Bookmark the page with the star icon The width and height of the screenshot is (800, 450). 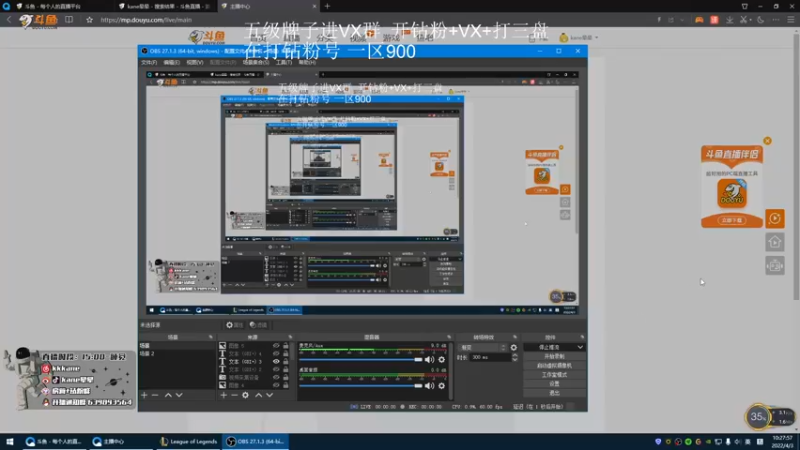click(90, 20)
